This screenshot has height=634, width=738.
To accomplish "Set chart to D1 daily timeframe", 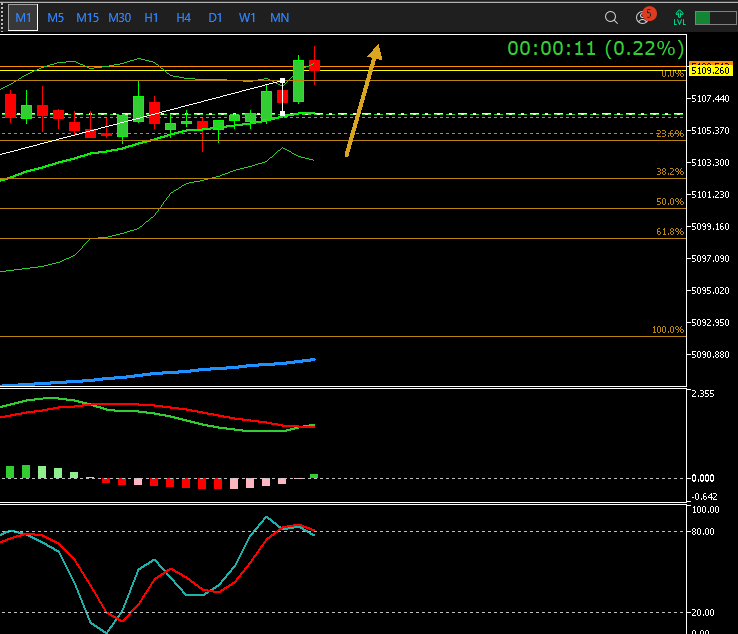I will click(x=215, y=18).
